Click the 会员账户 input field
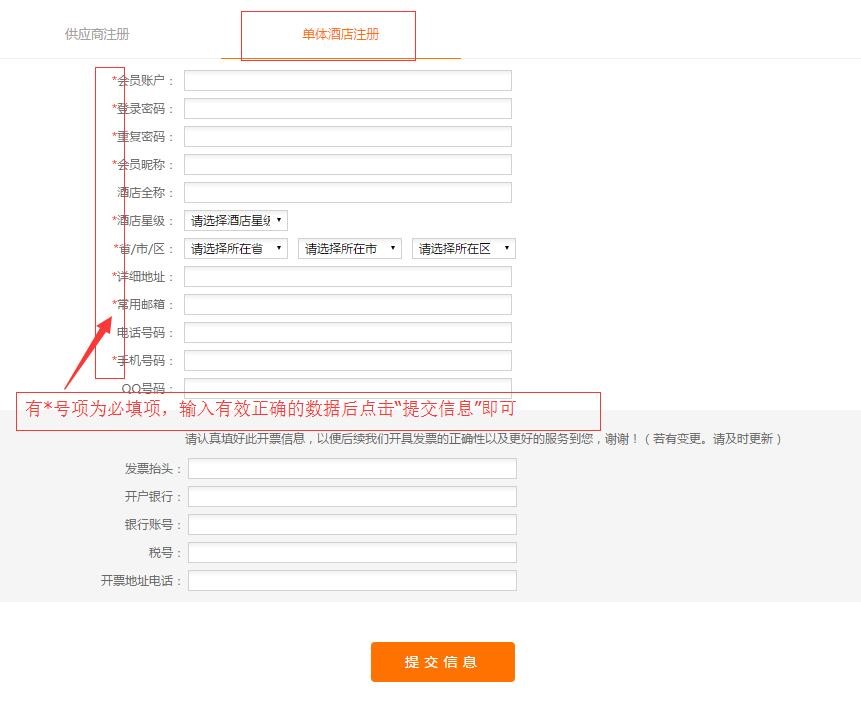The height and width of the screenshot is (709, 861). point(347,81)
